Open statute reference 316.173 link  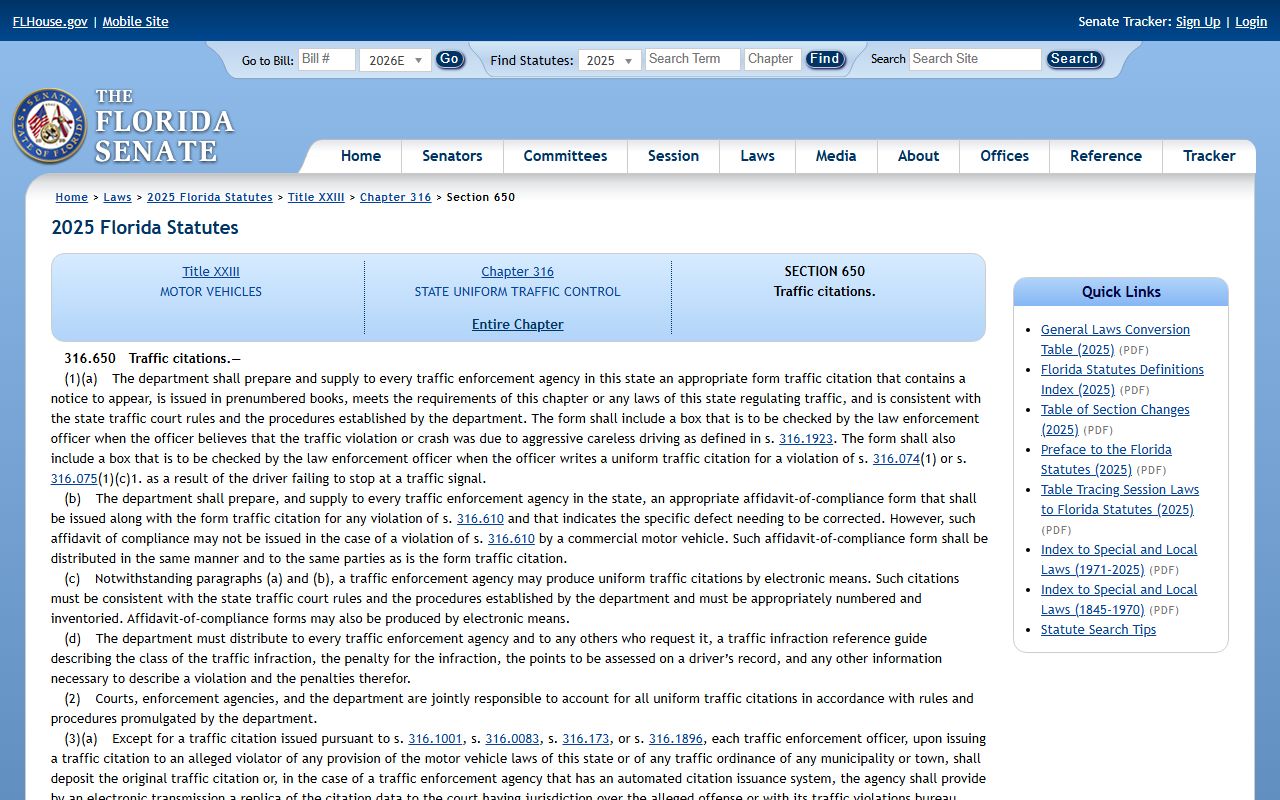[x=586, y=738]
